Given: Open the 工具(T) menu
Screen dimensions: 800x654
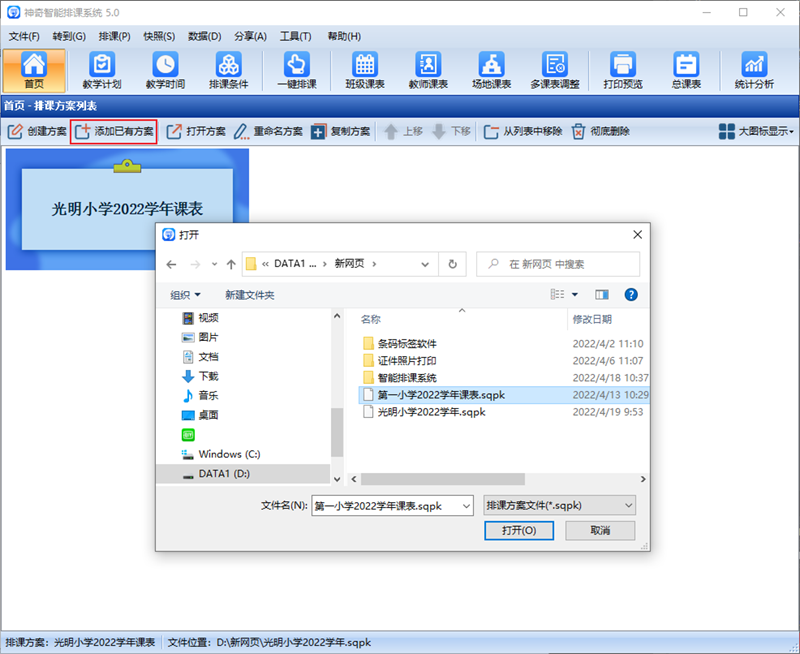Looking at the screenshot, I should pyautogui.click(x=295, y=36).
